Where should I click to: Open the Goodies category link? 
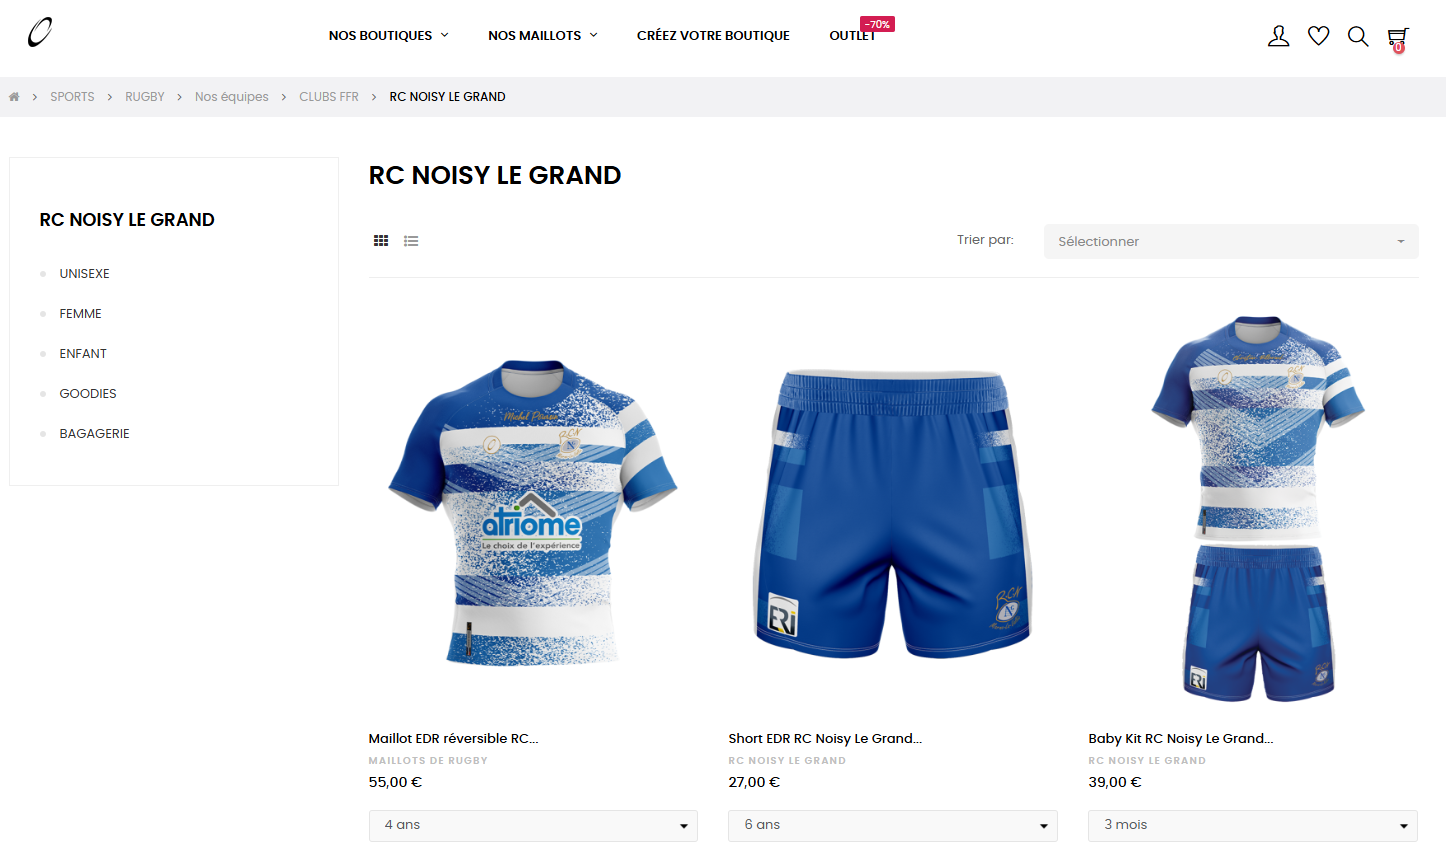click(x=88, y=394)
